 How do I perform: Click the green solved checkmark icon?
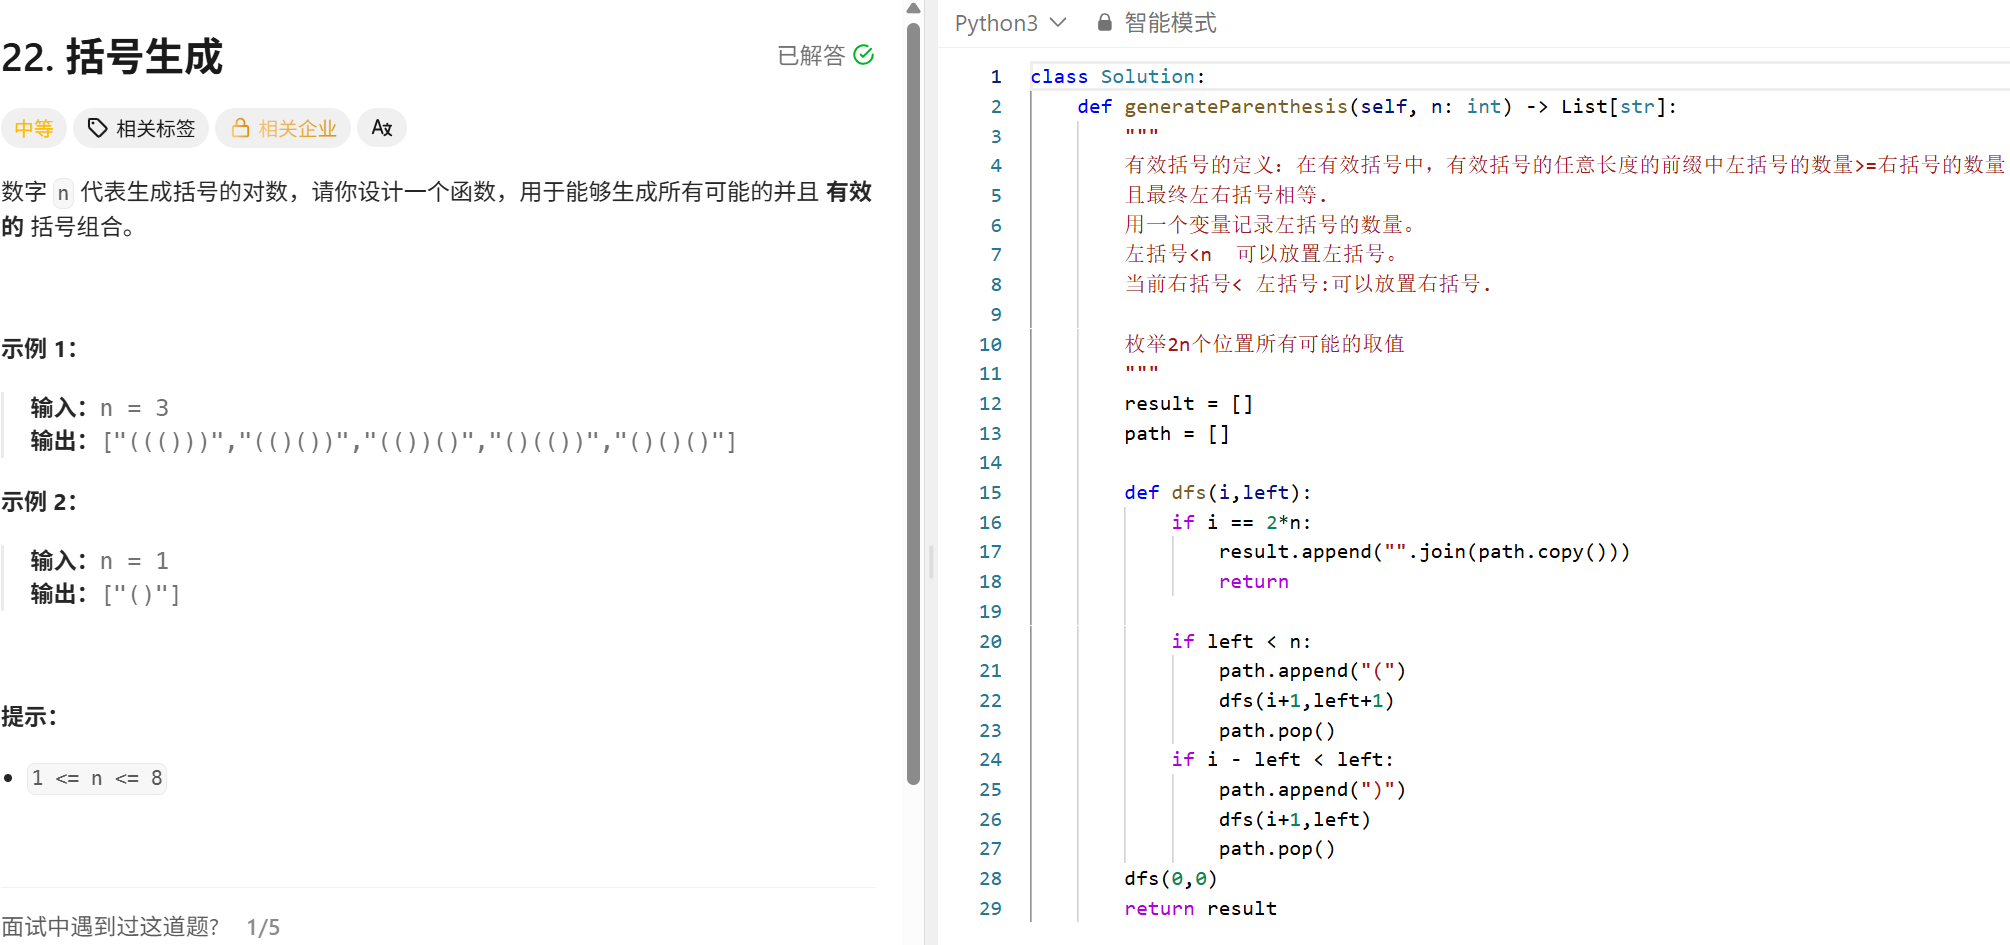tap(864, 55)
